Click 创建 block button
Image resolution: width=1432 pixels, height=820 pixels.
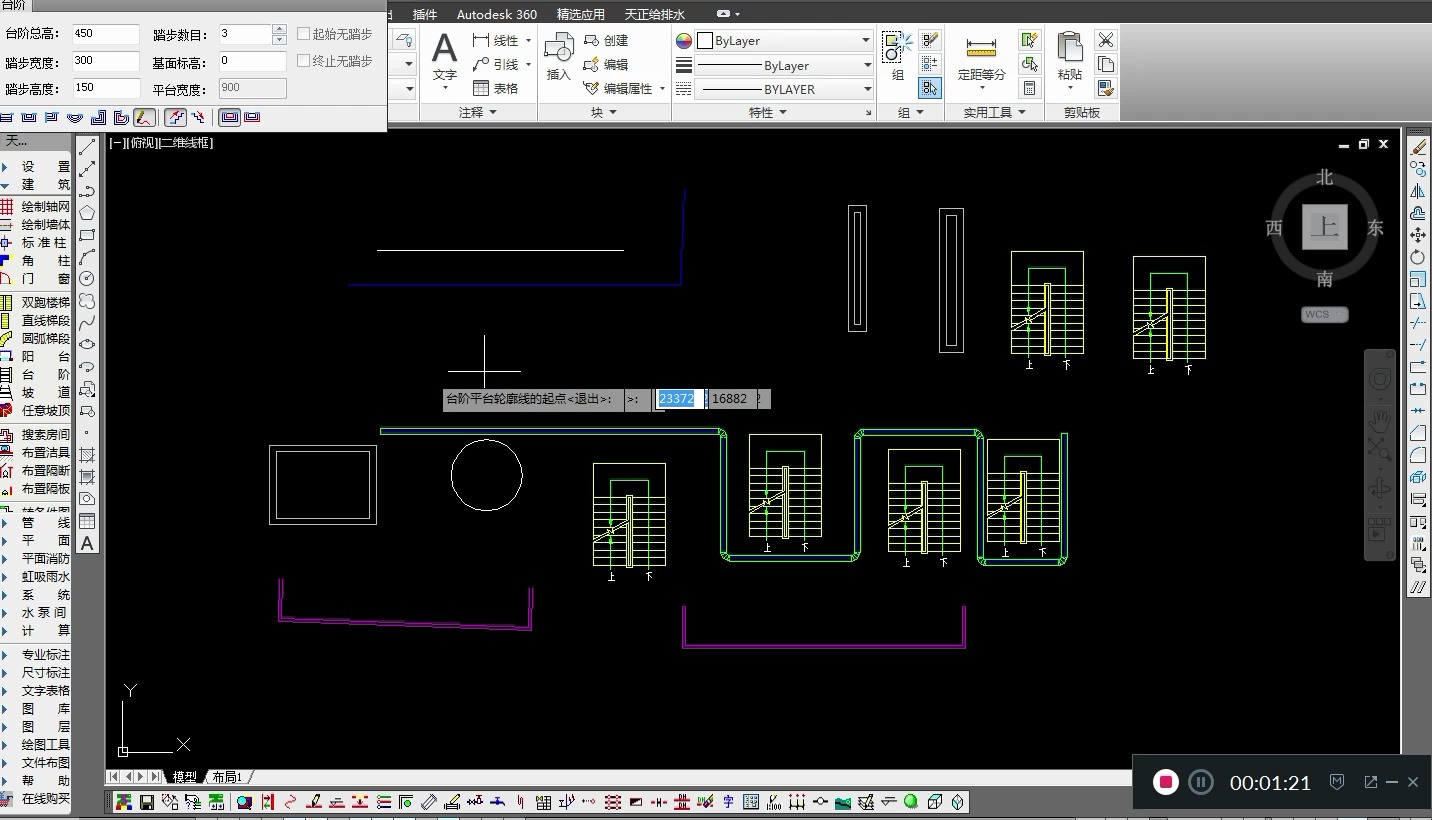[x=606, y=40]
